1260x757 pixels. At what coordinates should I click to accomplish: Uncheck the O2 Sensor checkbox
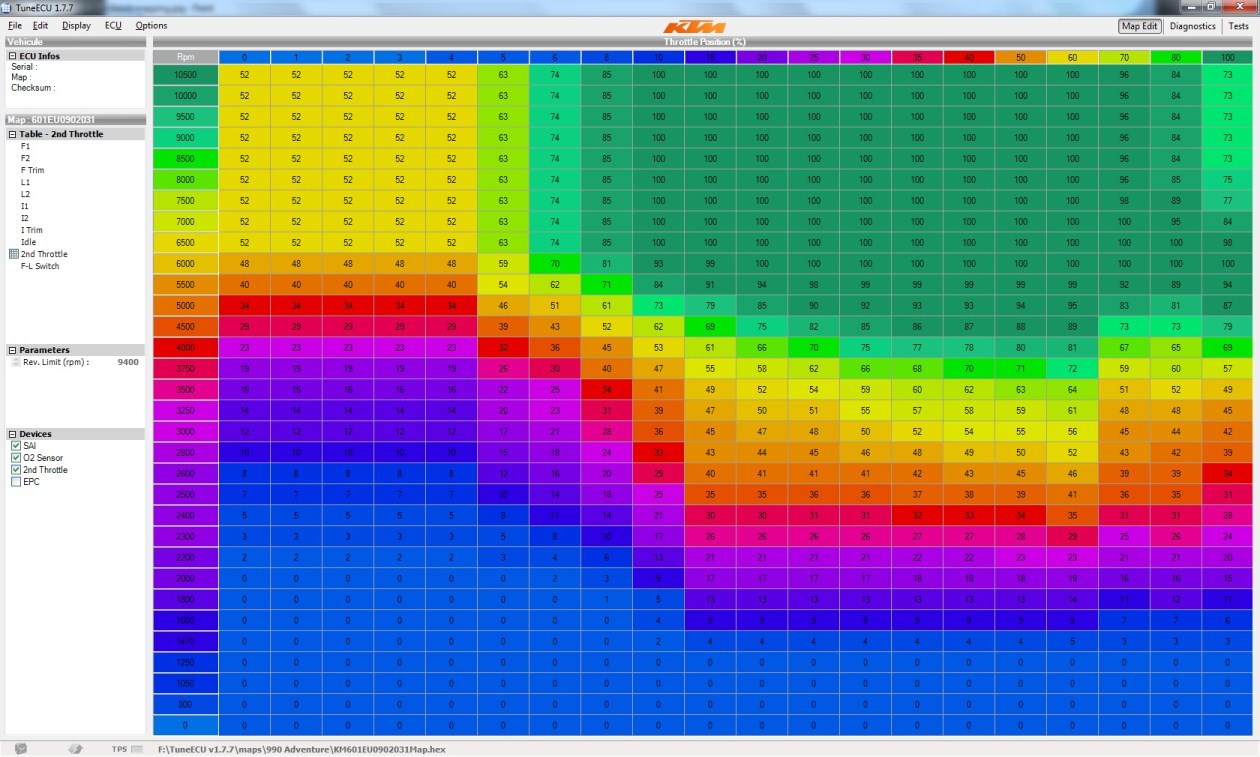[x=15, y=458]
